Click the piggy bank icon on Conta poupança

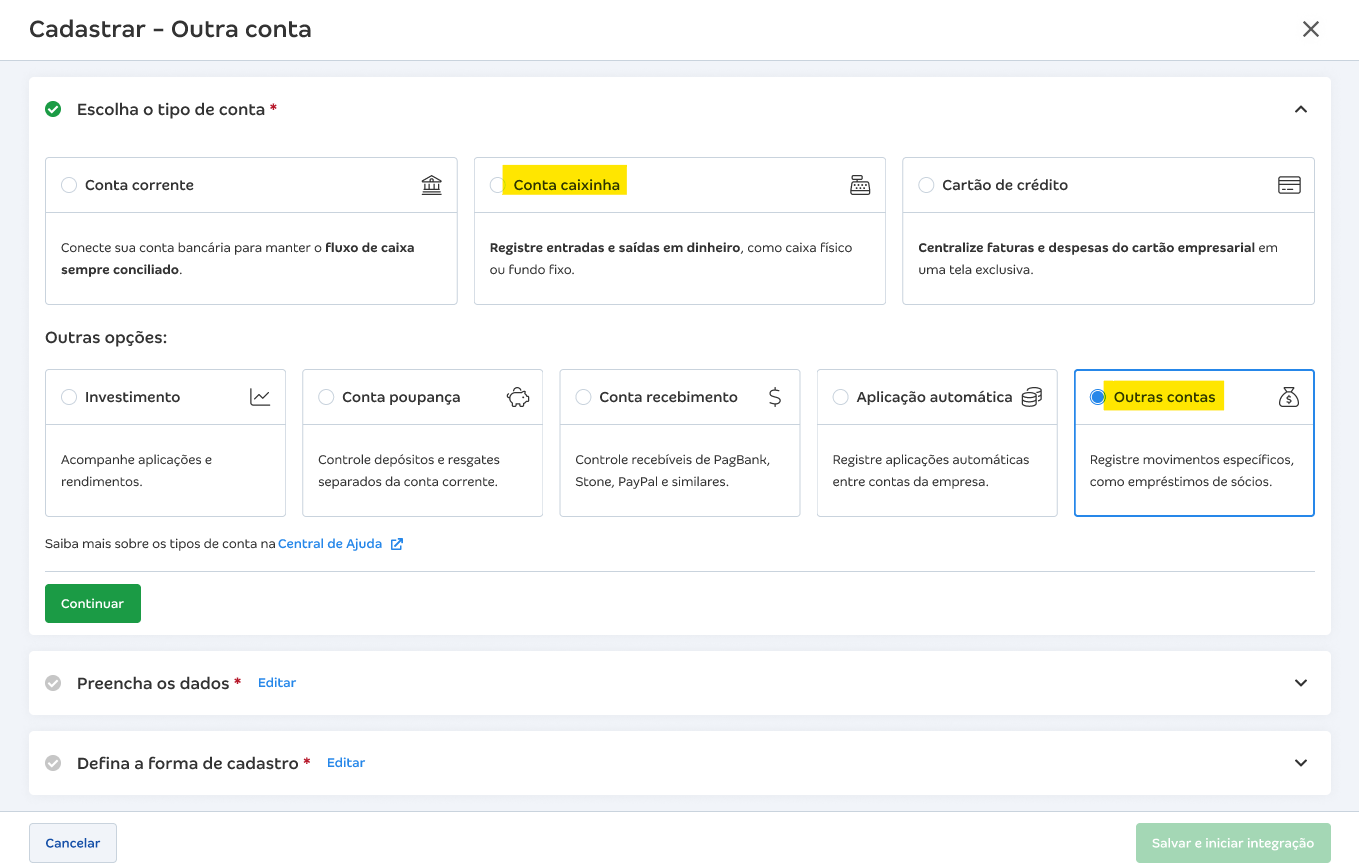[x=517, y=397]
